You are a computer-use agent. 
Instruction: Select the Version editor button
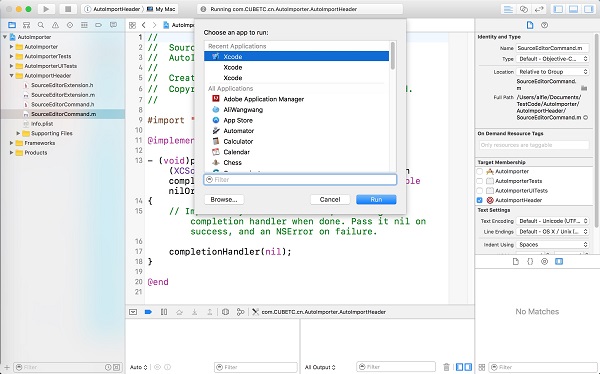[x=539, y=9]
